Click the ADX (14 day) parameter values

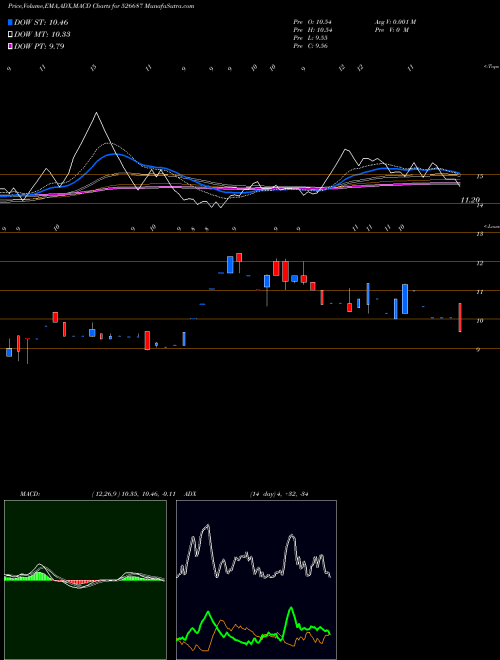pos(279,494)
